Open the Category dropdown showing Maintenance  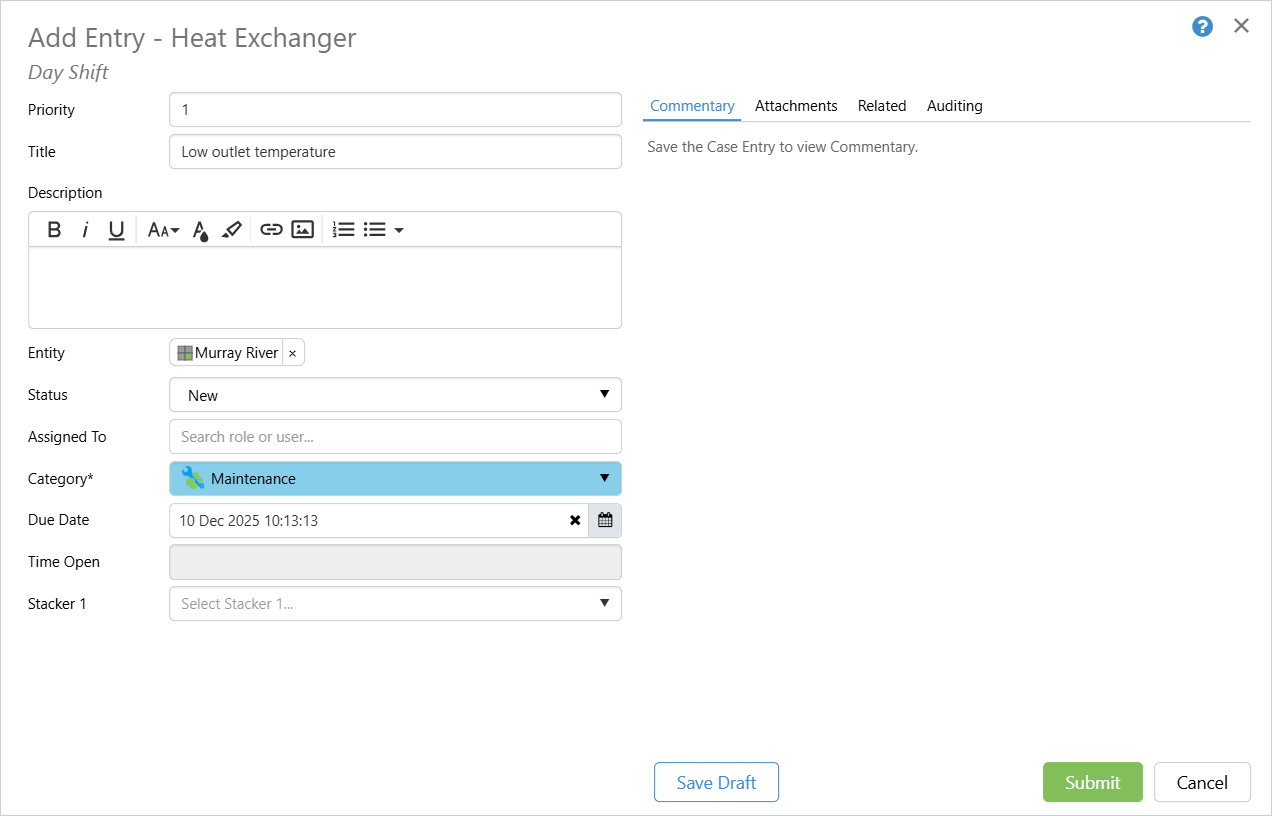(x=395, y=479)
